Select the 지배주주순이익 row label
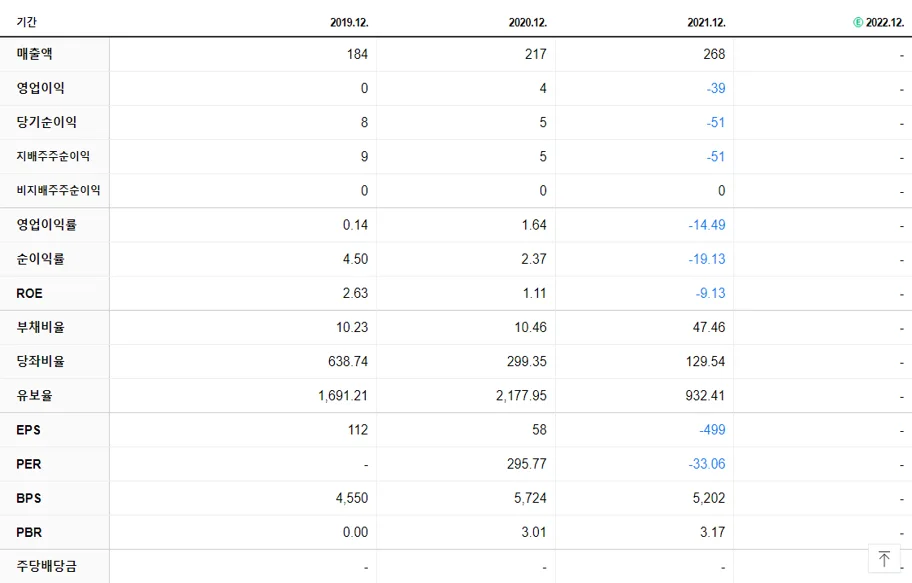 coord(53,156)
